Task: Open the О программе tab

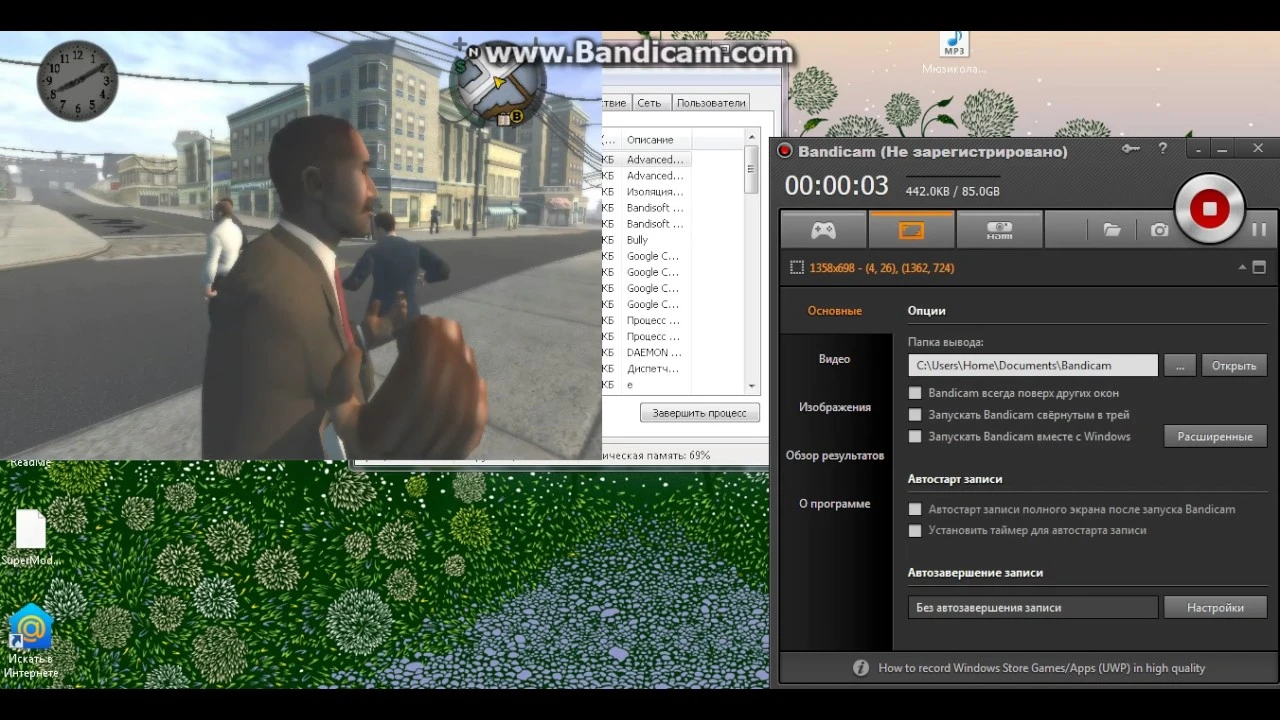Action: coord(835,503)
